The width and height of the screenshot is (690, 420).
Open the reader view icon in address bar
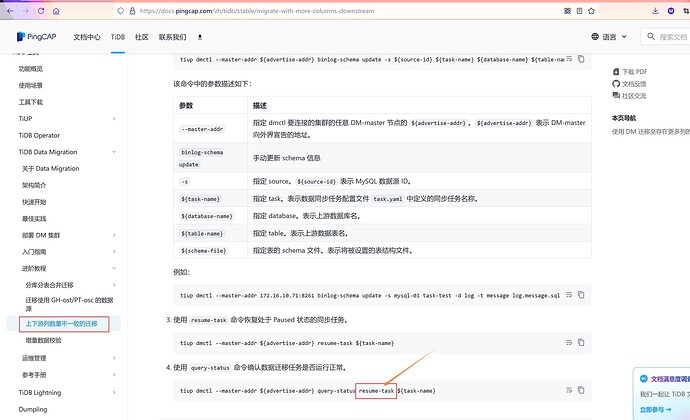point(580,11)
